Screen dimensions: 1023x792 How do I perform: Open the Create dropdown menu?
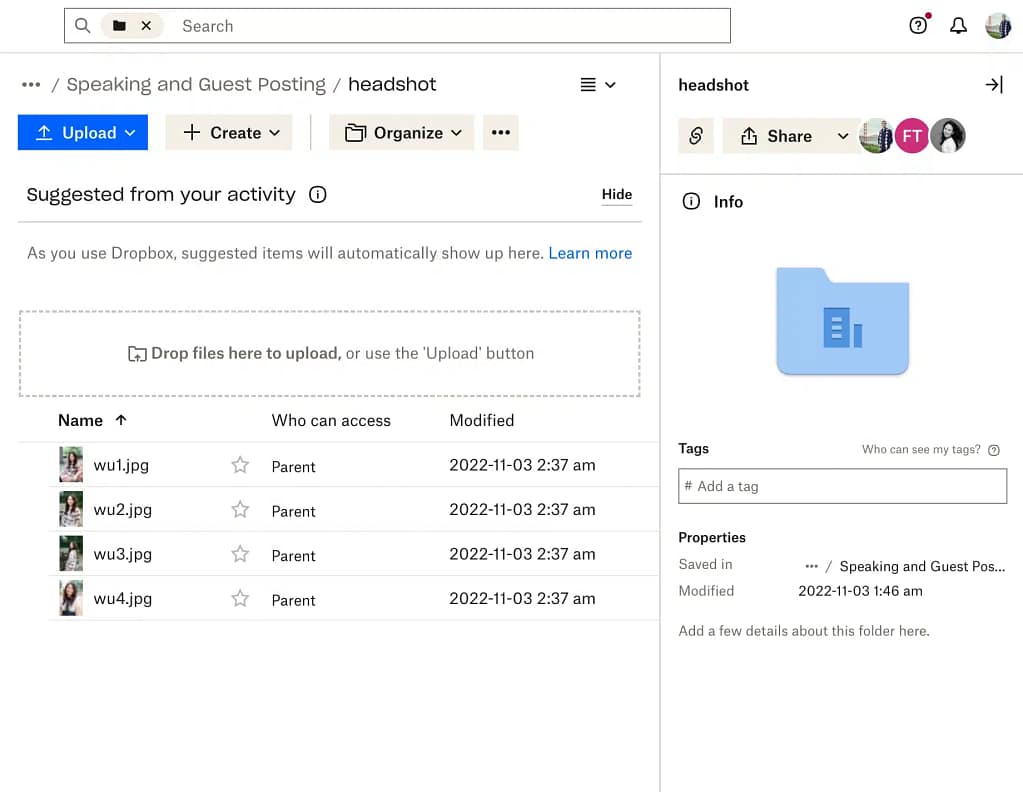point(229,133)
